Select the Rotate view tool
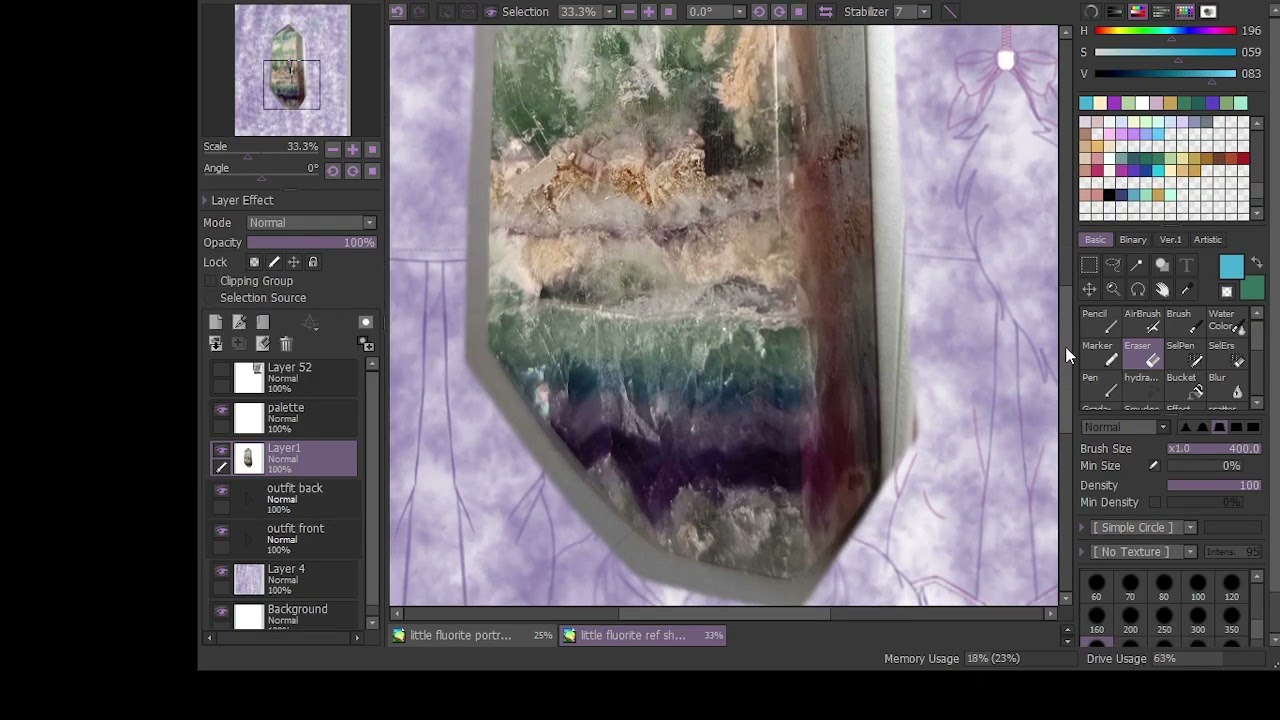1280x720 pixels. click(1137, 290)
